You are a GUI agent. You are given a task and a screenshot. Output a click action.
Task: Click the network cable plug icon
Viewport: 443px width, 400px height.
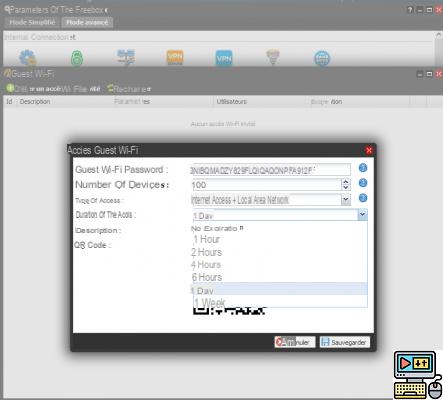273,57
